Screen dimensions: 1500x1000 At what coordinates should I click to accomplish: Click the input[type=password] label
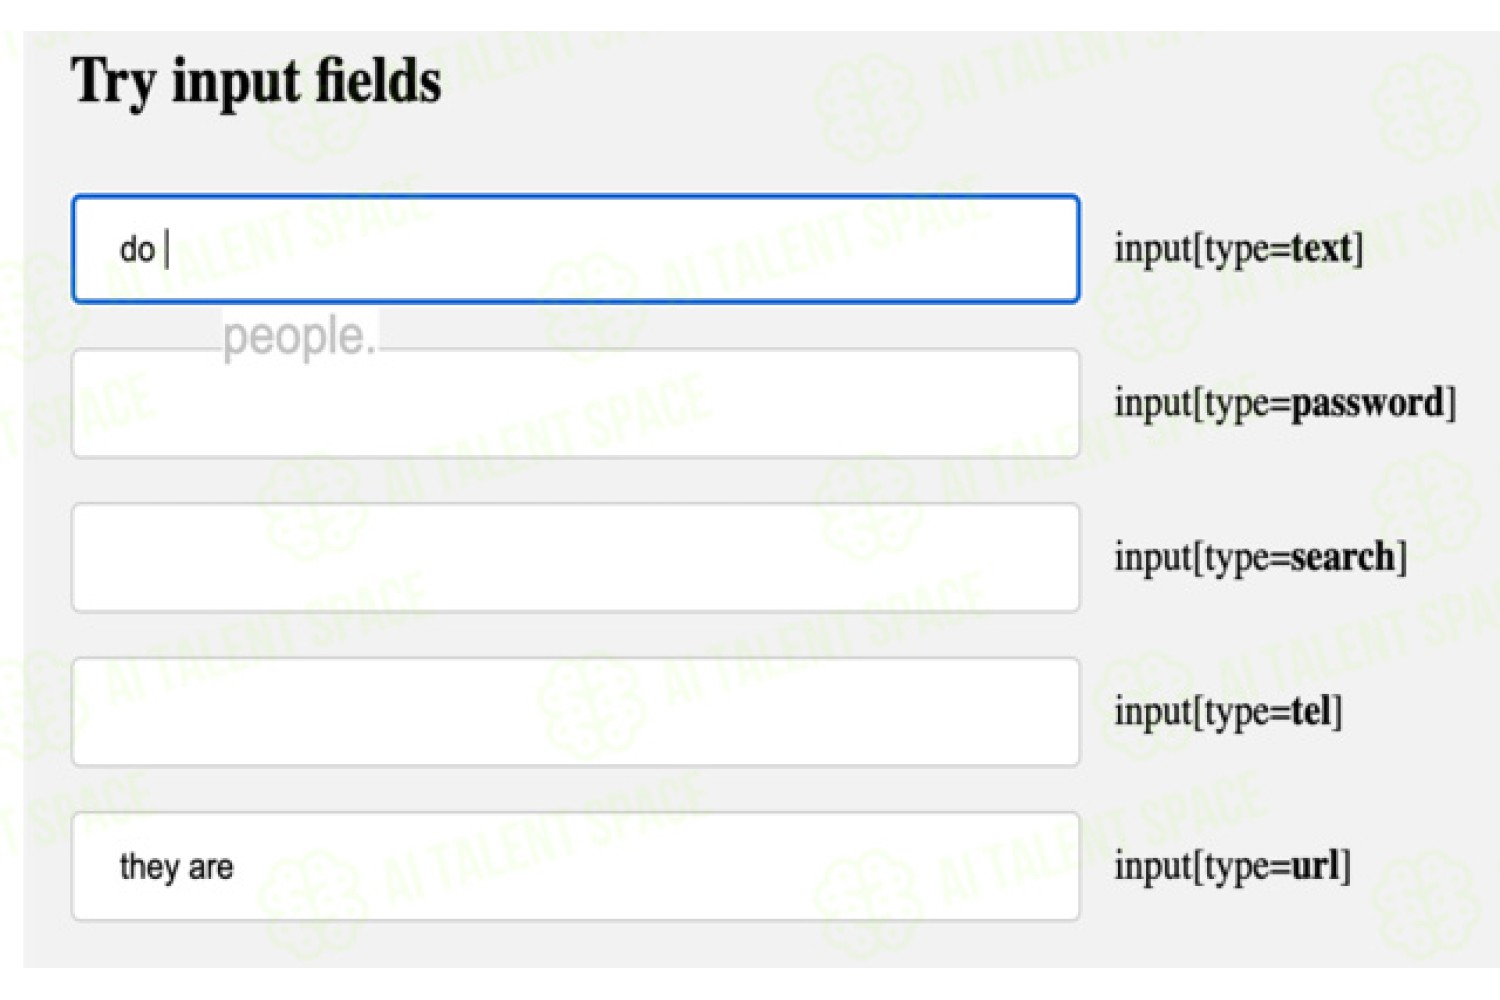point(1285,403)
